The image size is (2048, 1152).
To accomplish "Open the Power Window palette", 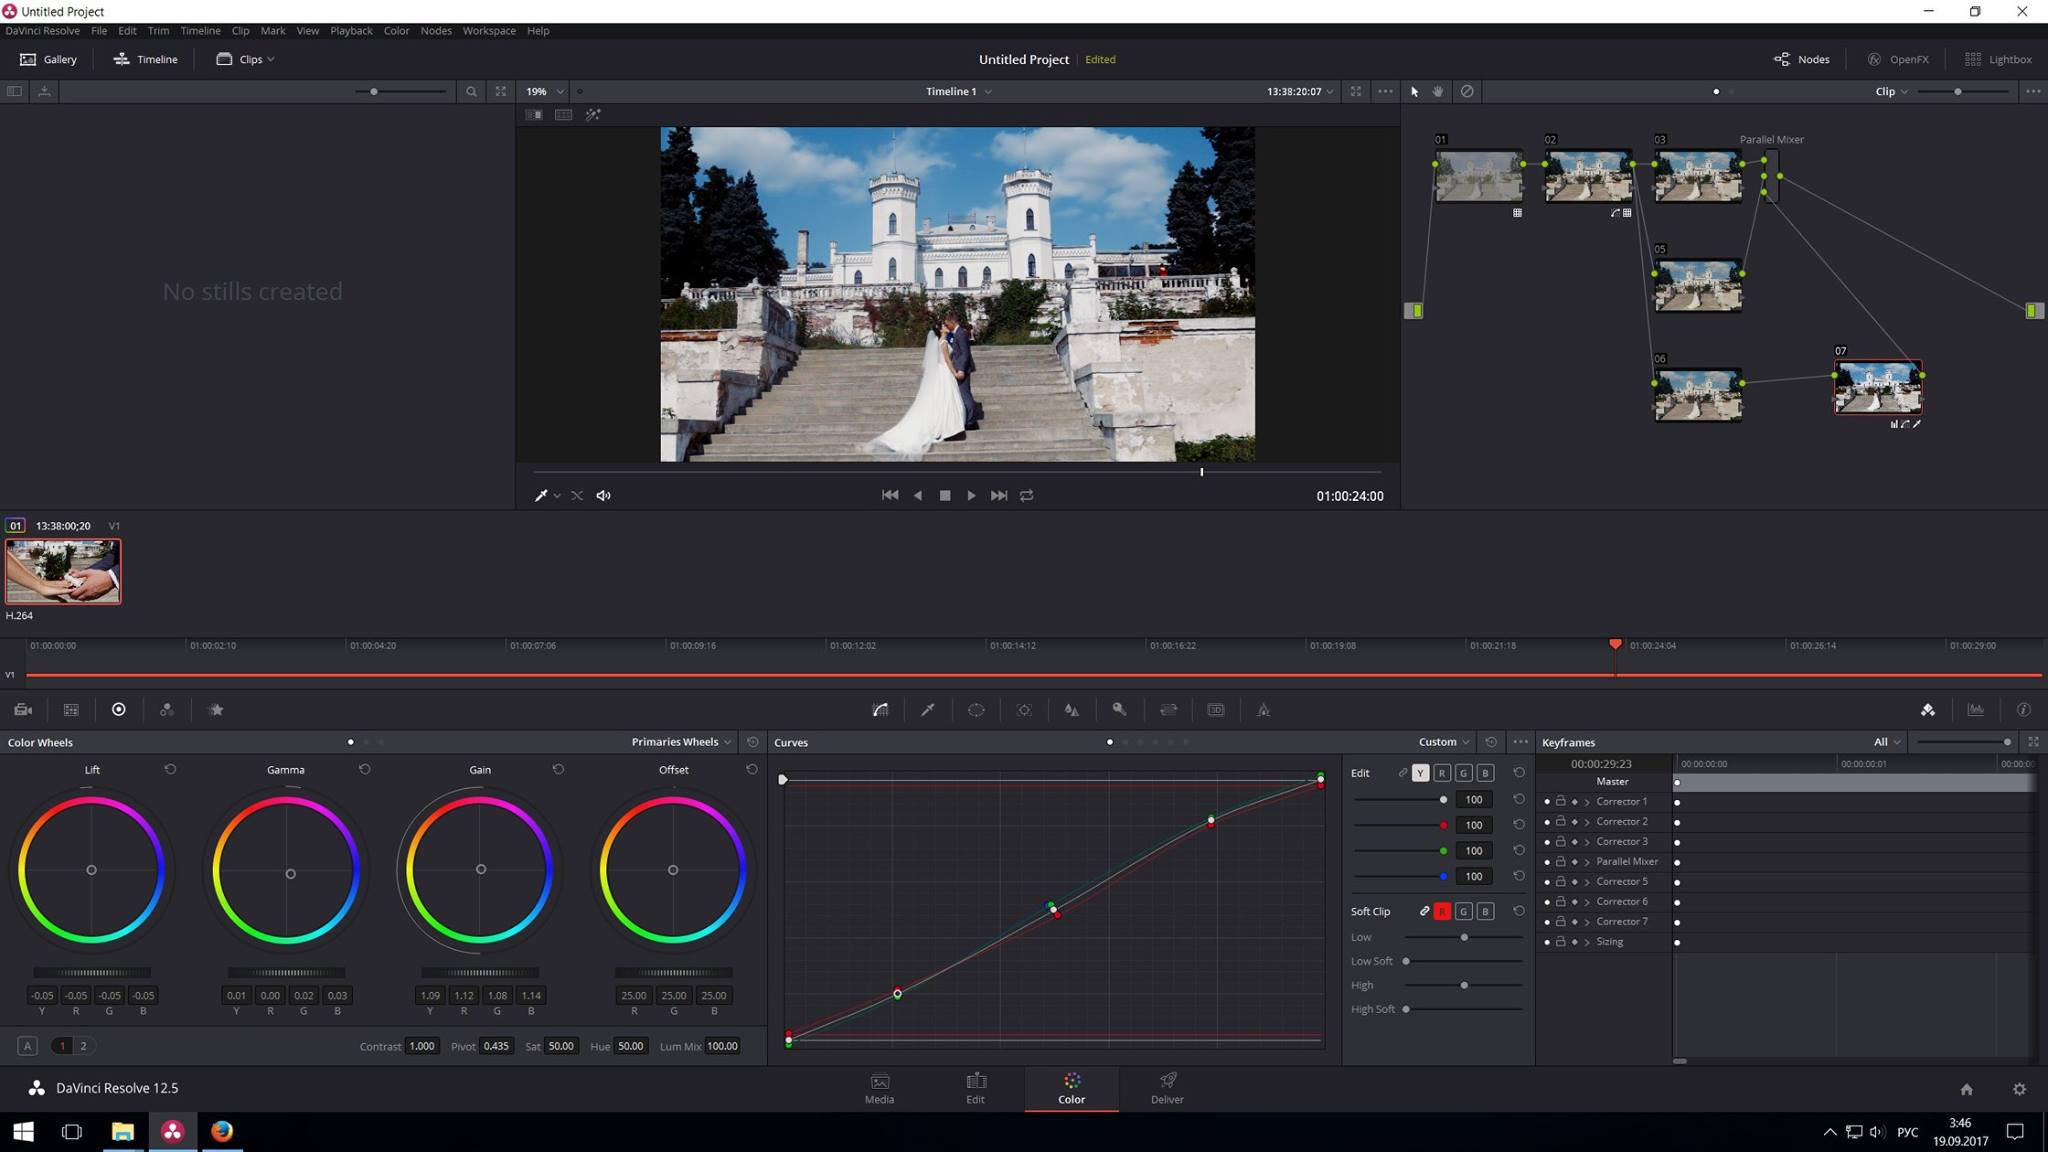I will click(976, 710).
